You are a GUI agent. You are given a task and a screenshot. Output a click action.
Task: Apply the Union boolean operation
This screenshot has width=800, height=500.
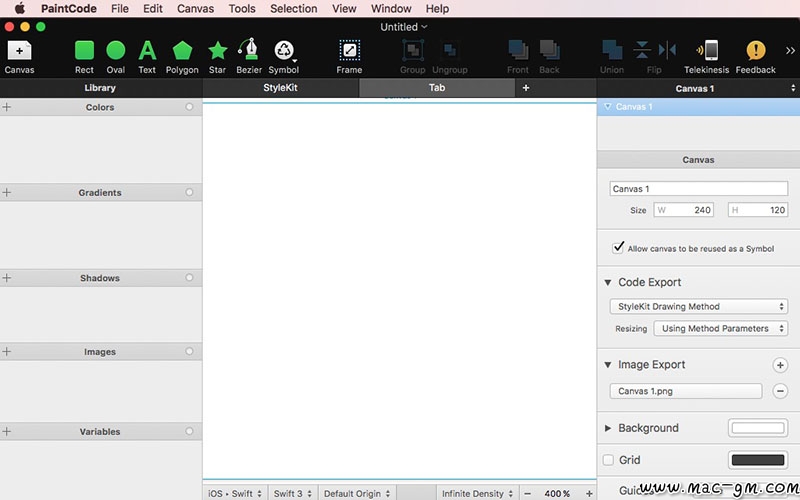point(612,57)
